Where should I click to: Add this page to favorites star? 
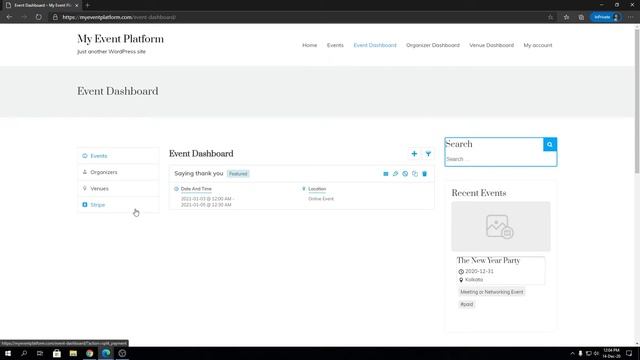[551, 17]
